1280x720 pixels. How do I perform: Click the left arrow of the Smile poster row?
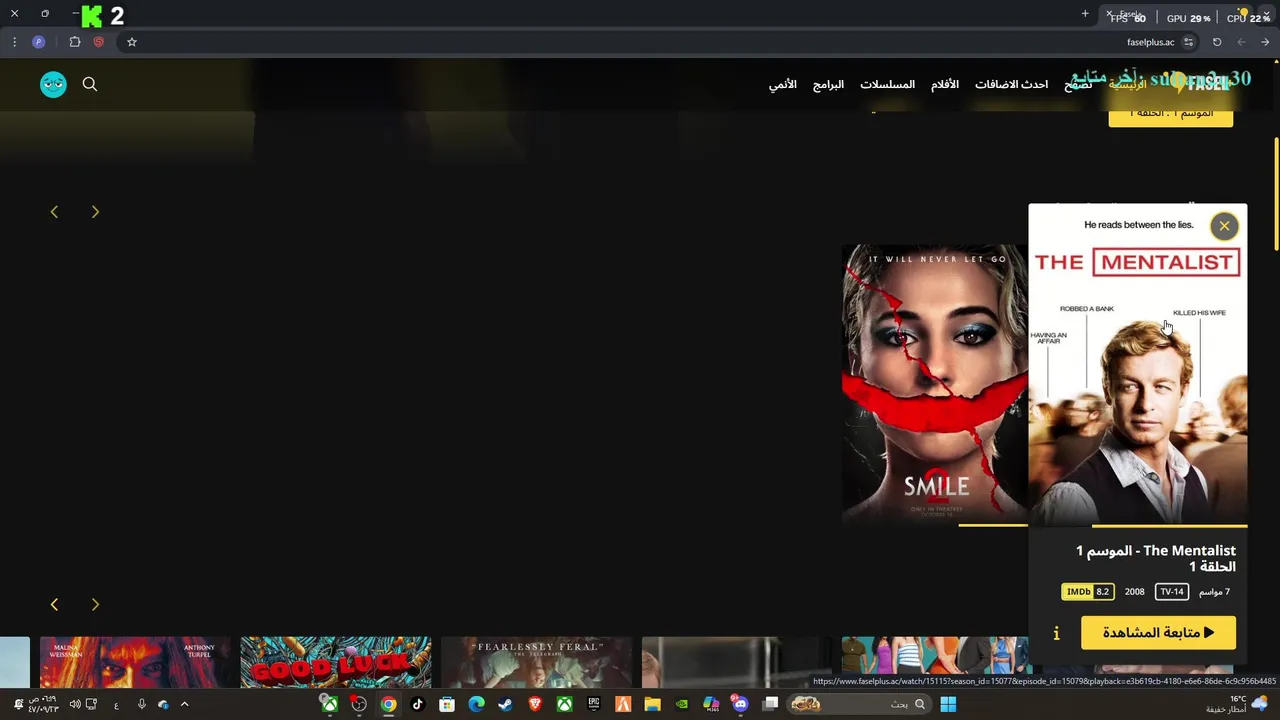54,212
